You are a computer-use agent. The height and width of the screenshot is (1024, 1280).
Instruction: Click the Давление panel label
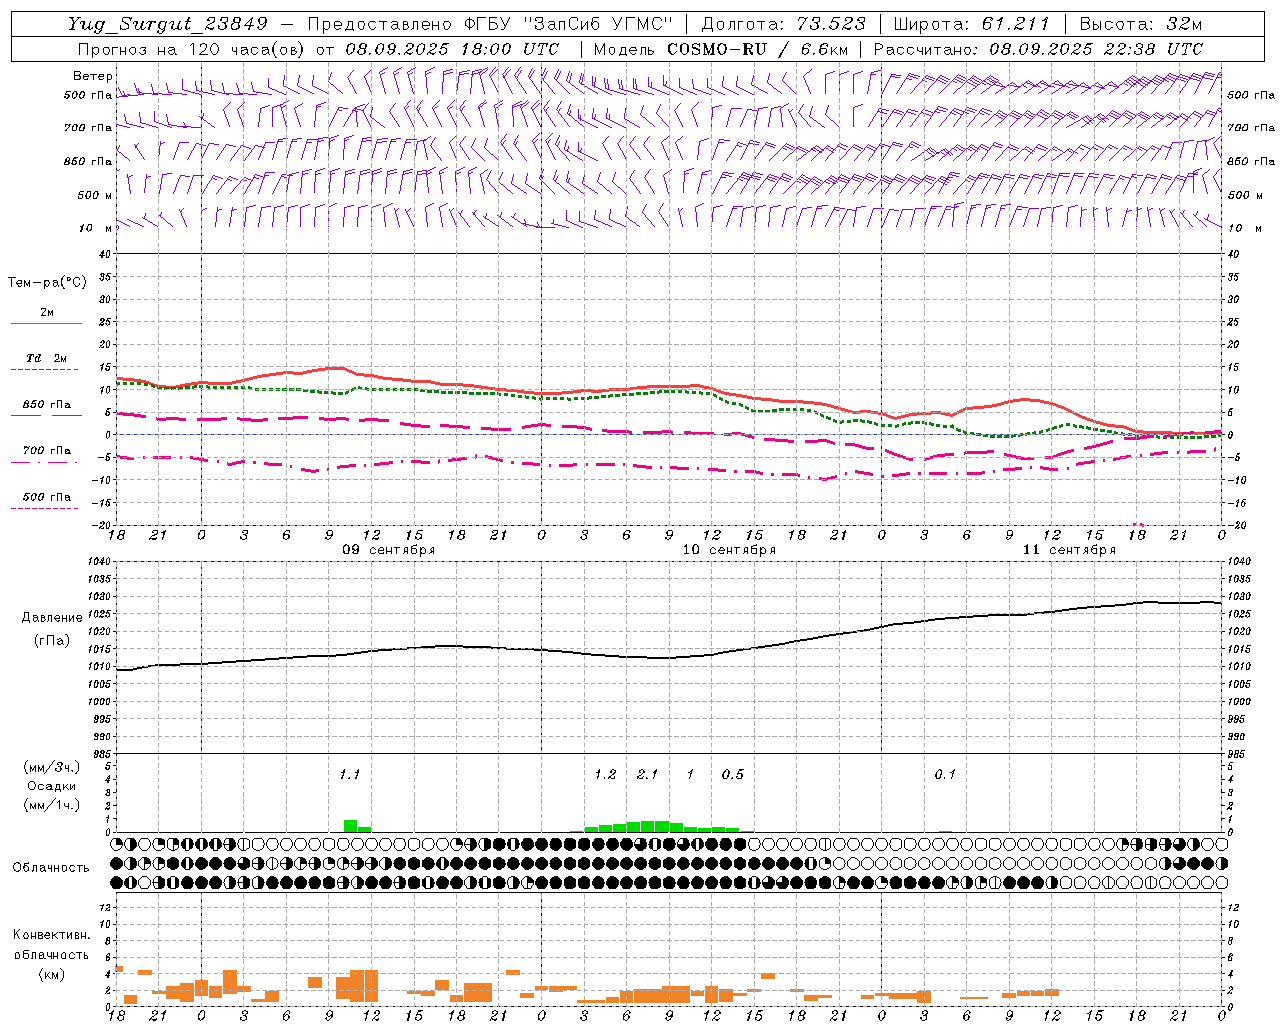52,618
